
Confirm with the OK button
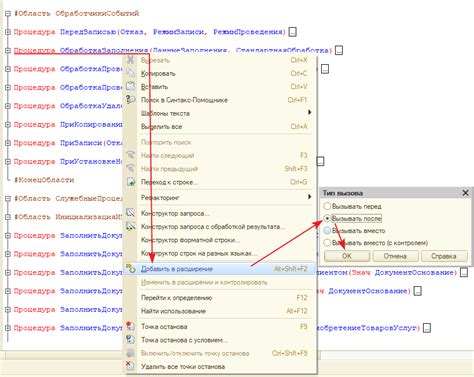pyautogui.click(x=347, y=256)
